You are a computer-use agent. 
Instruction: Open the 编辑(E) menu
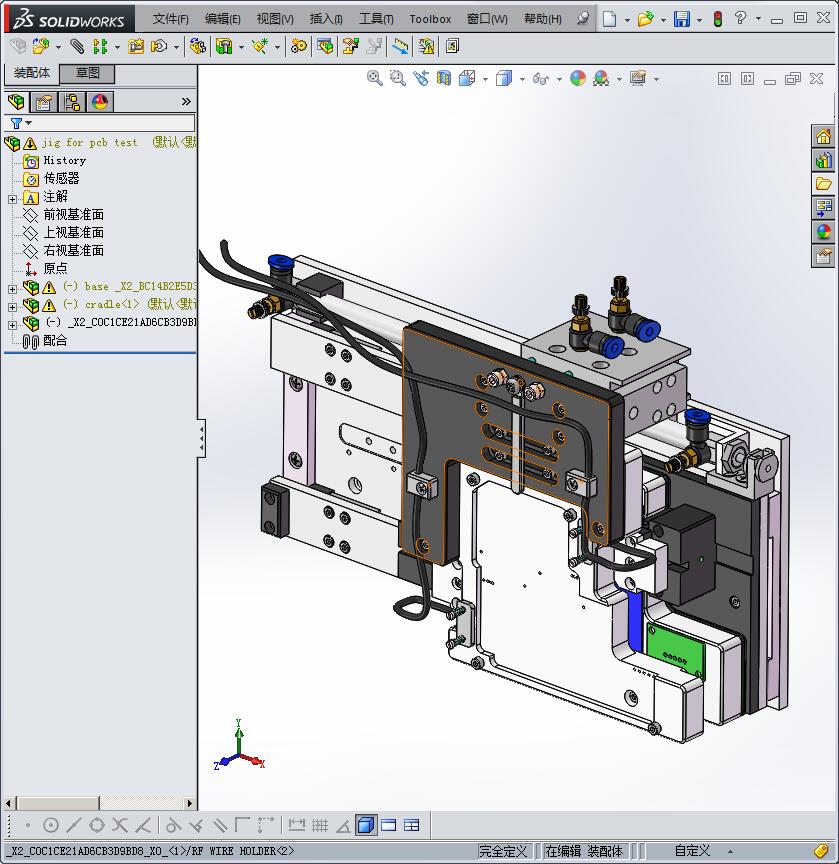(x=223, y=19)
